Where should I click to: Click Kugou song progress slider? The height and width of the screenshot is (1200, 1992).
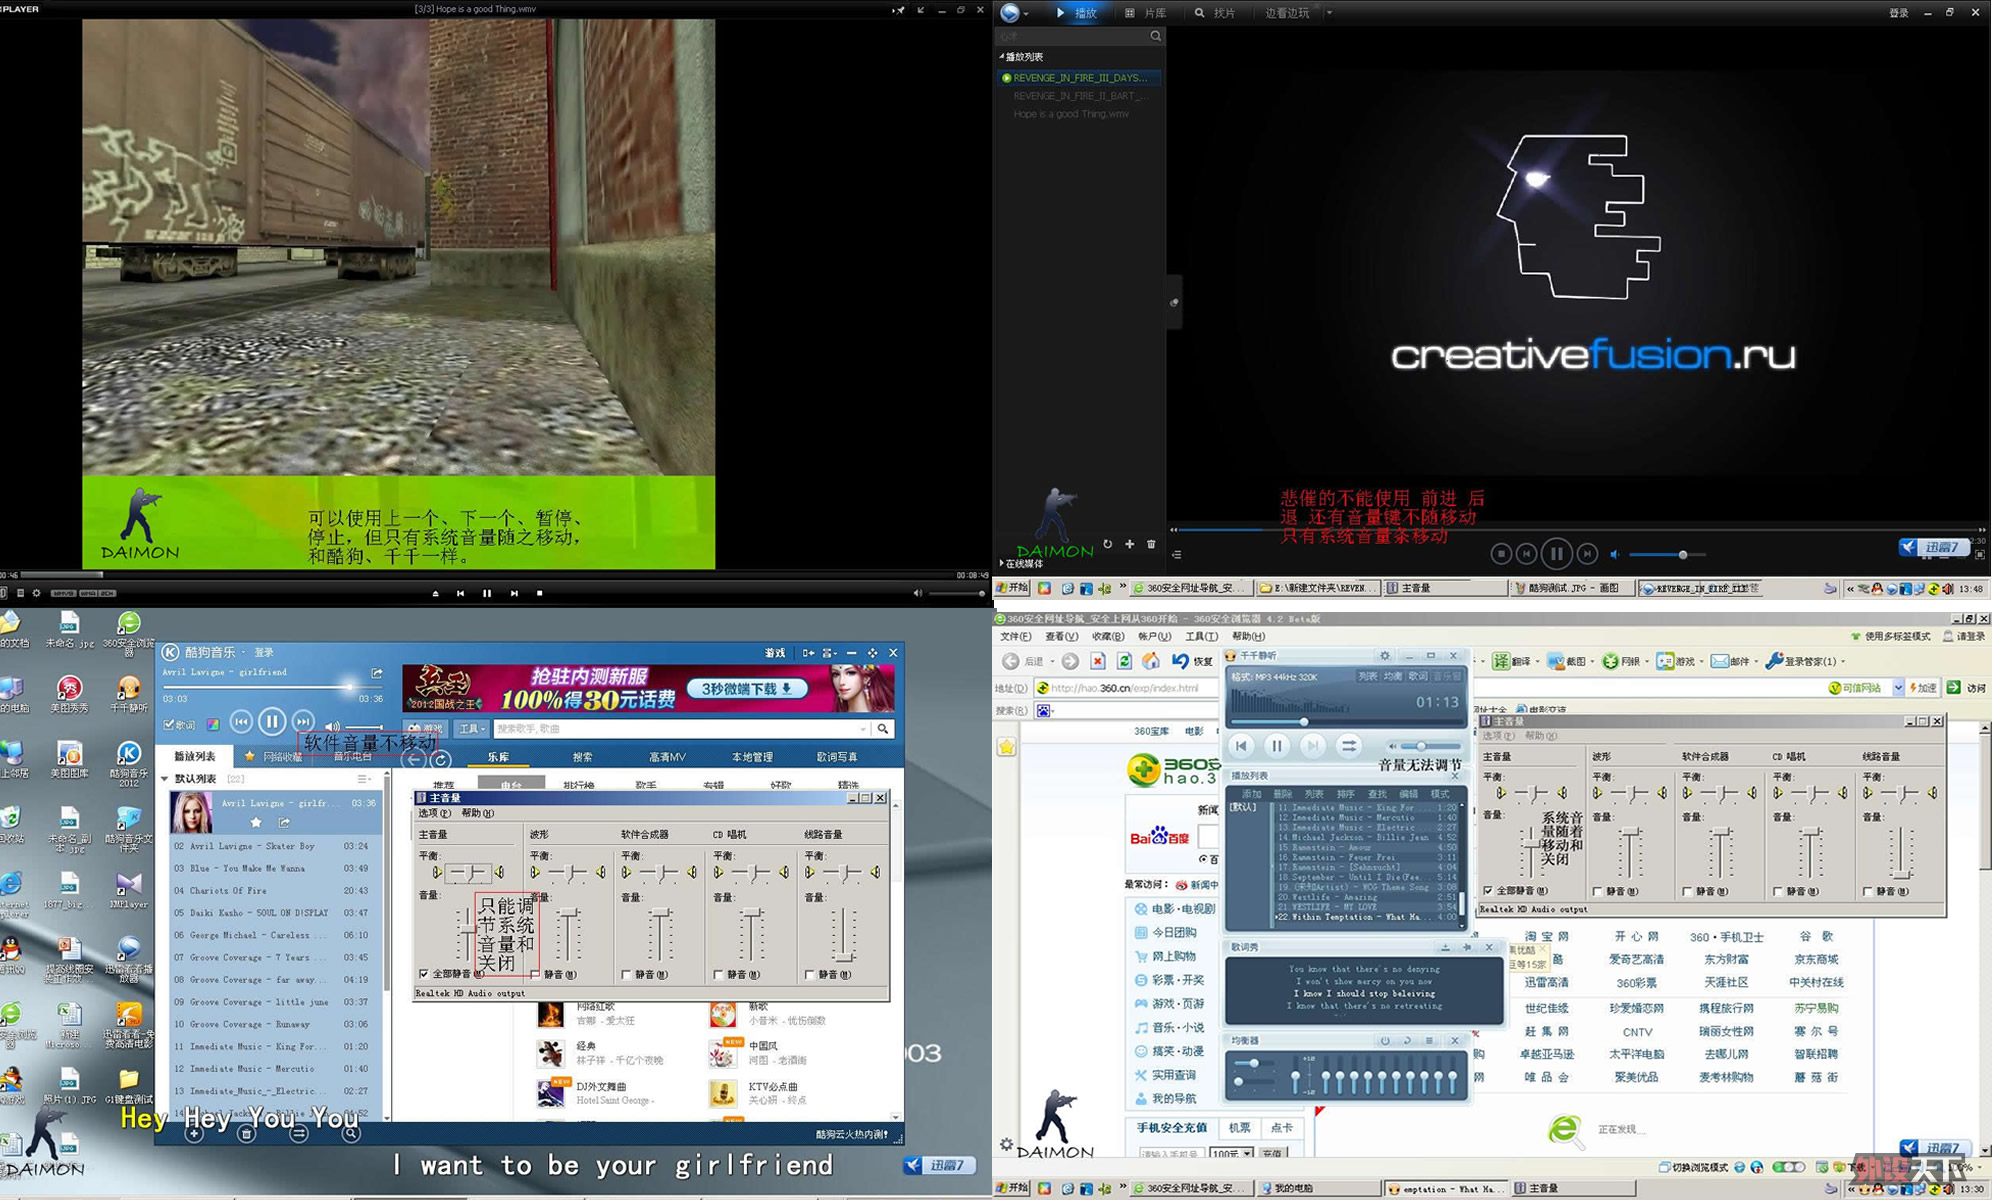point(272,686)
